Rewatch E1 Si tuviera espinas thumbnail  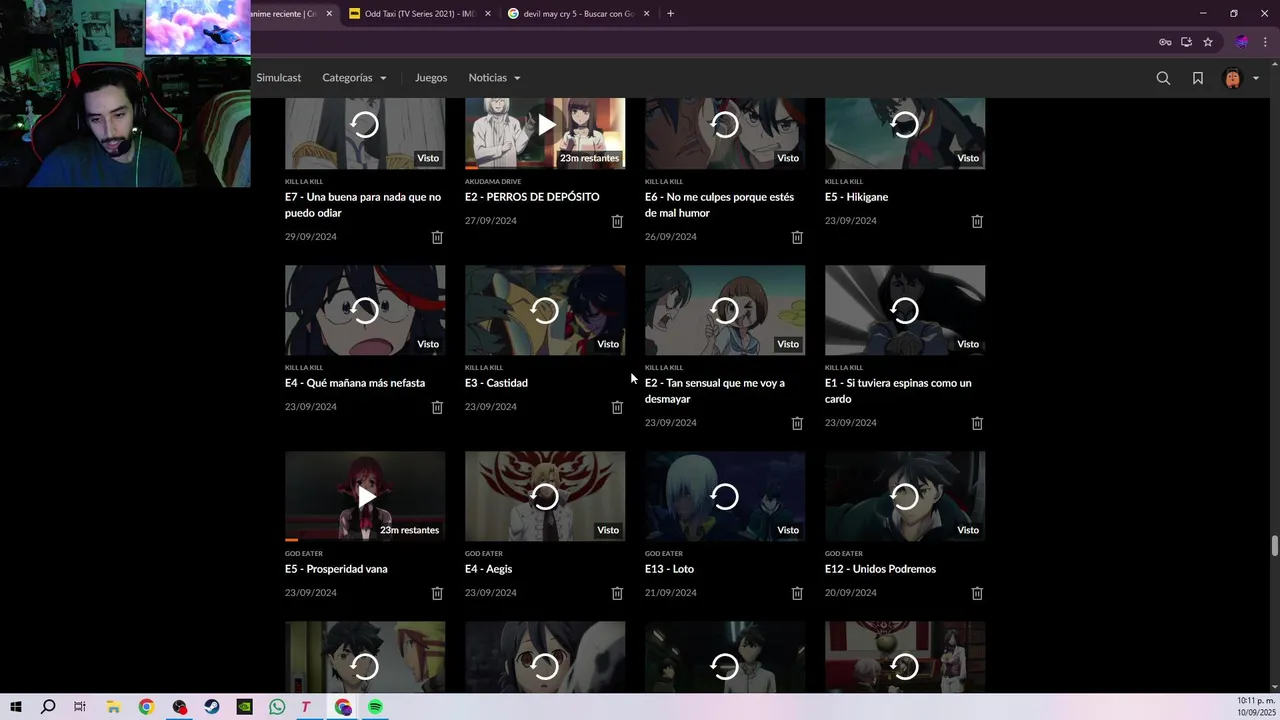click(x=905, y=310)
